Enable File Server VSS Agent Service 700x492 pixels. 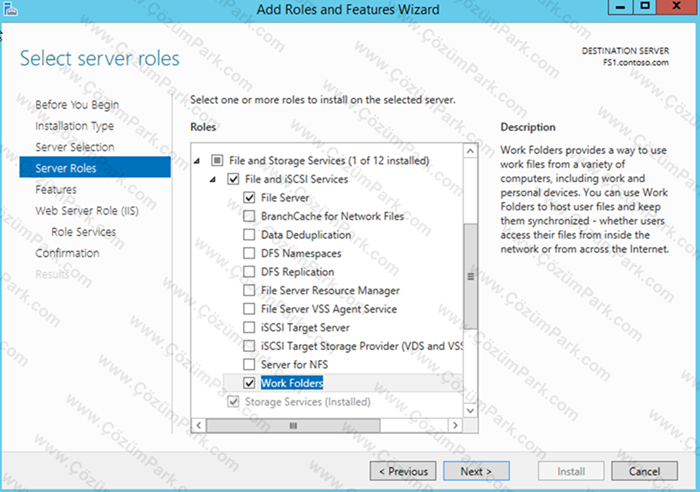coord(249,309)
